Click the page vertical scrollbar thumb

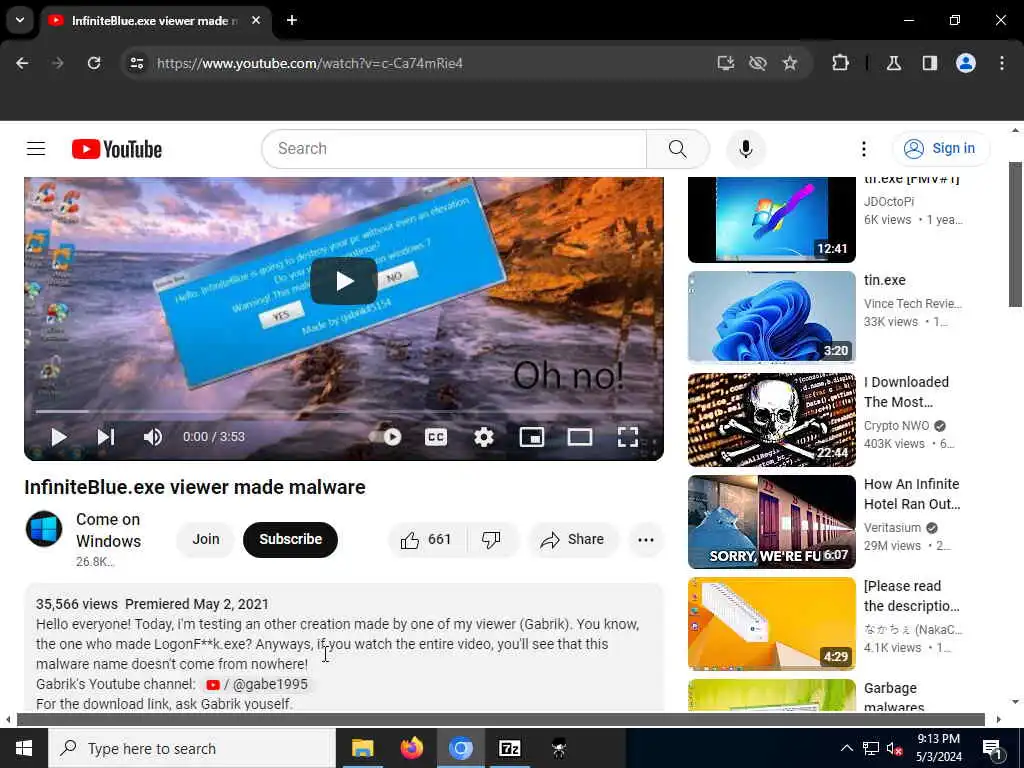1016,234
